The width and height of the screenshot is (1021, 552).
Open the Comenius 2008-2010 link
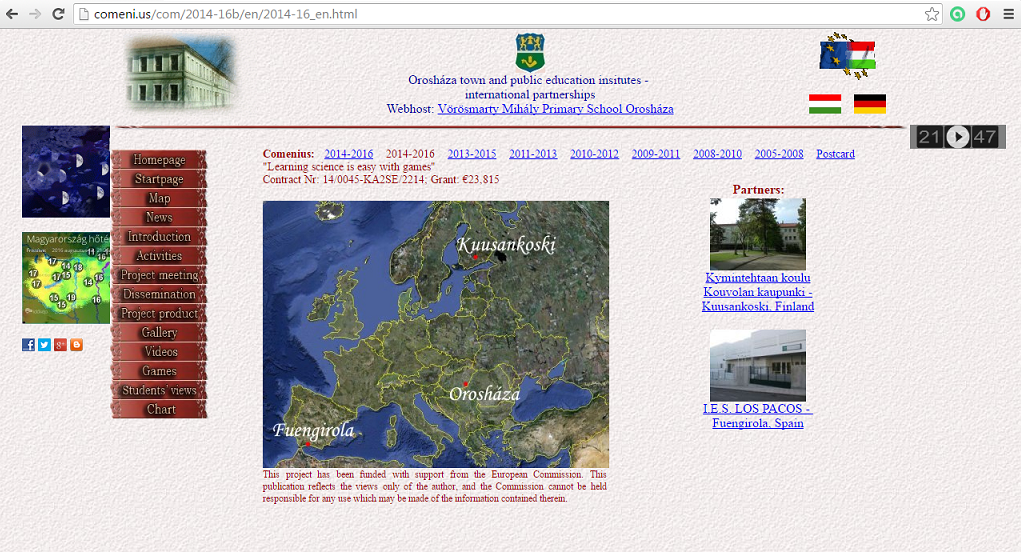(x=717, y=154)
